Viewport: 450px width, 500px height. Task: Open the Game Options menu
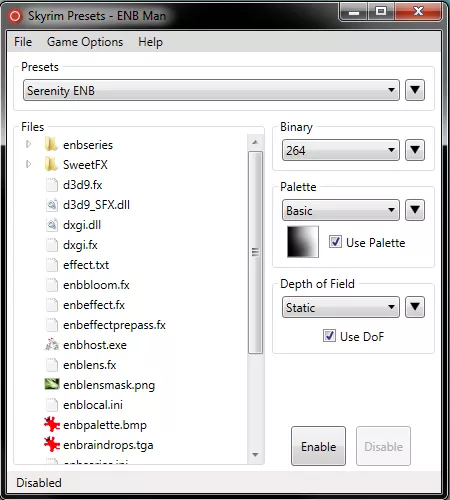pos(85,42)
